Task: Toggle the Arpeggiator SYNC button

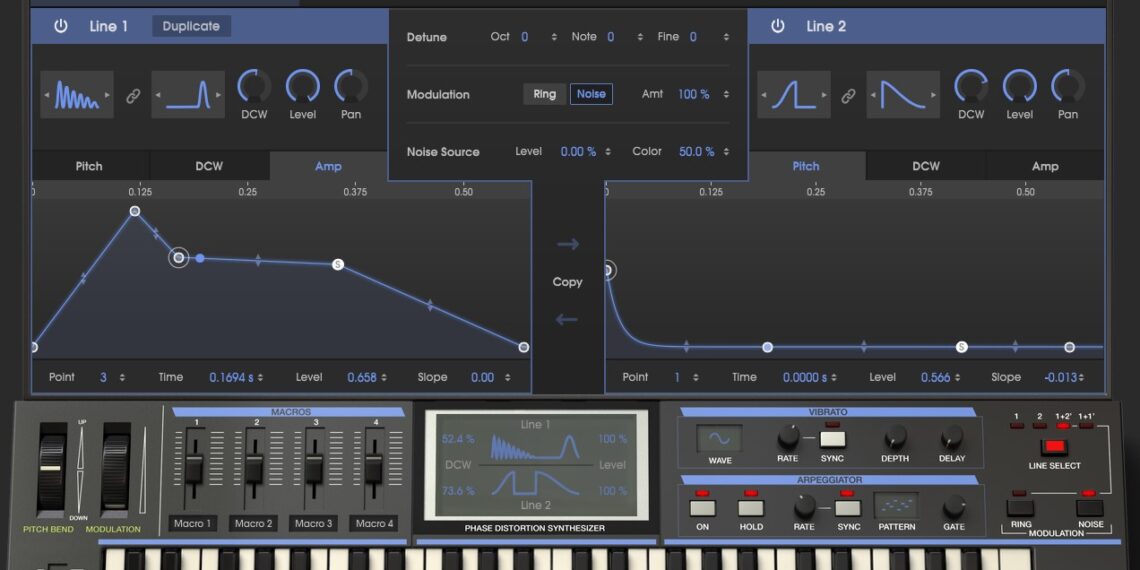Action: point(848,507)
